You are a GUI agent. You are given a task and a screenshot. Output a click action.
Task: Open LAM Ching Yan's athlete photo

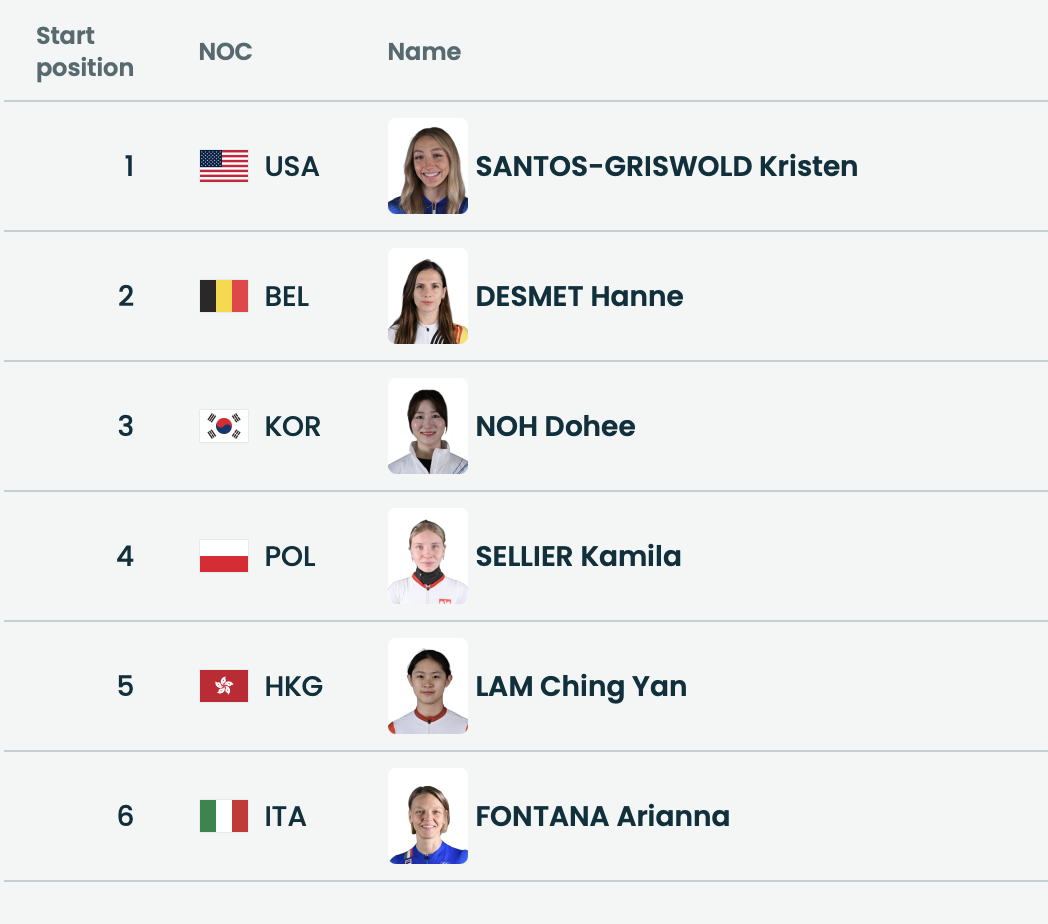pos(428,686)
